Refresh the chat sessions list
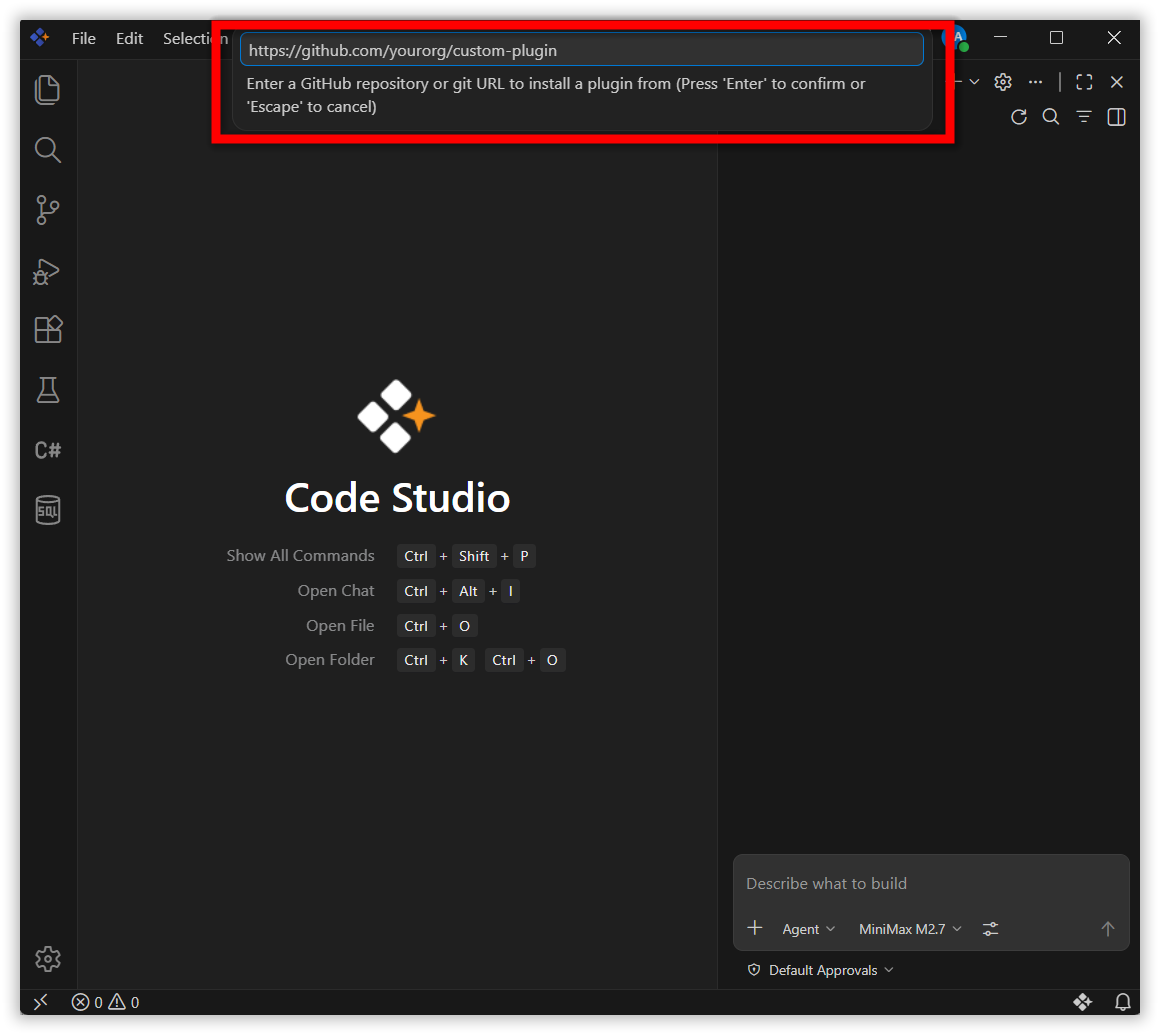Image resolution: width=1160 pixels, height=1035 pixels. tap(1019, 117)
